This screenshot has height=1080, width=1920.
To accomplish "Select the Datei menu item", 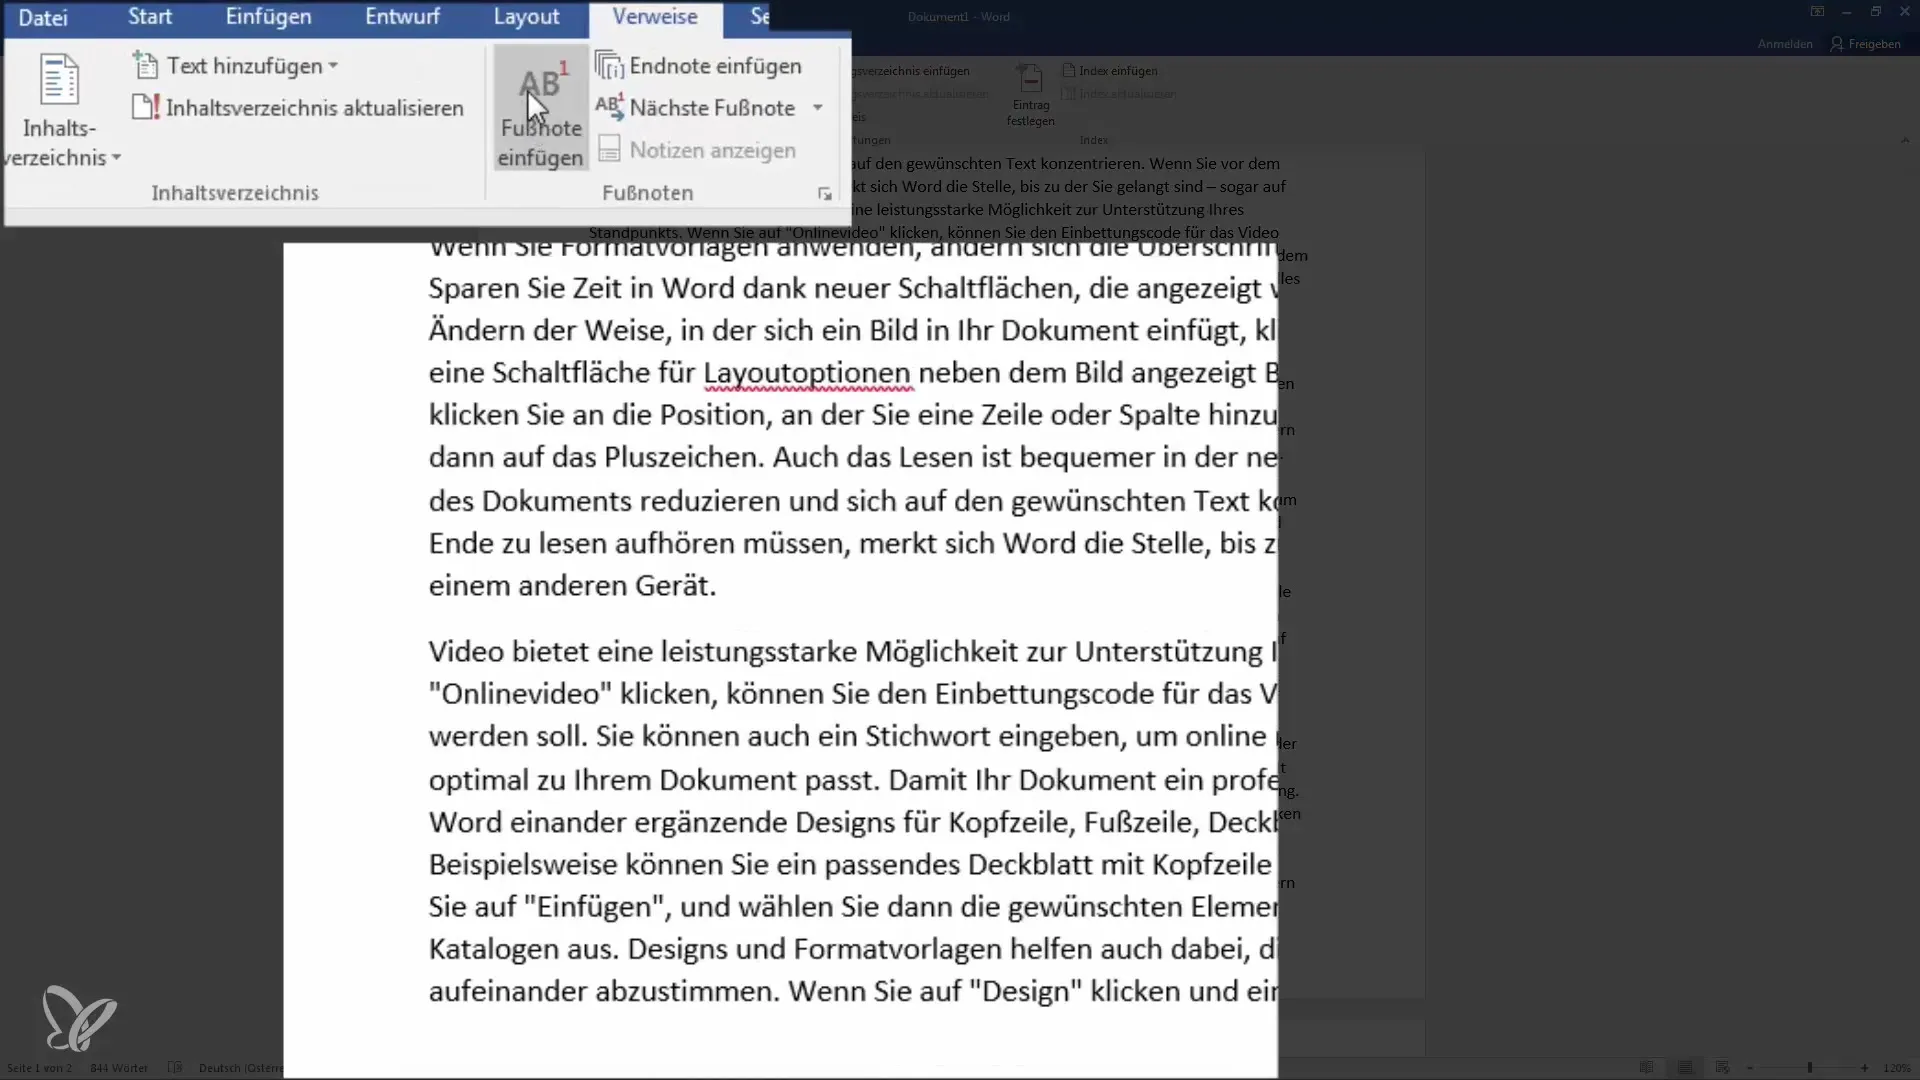I will [x=42, y=17].
